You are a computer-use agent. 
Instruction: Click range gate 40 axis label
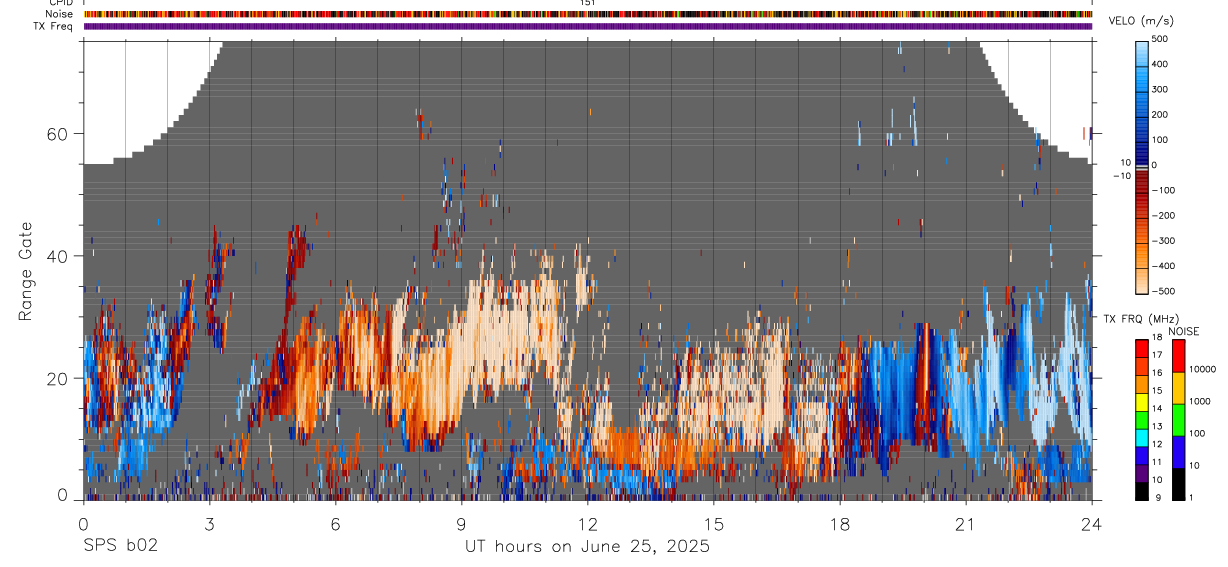[x=59, y=256]
